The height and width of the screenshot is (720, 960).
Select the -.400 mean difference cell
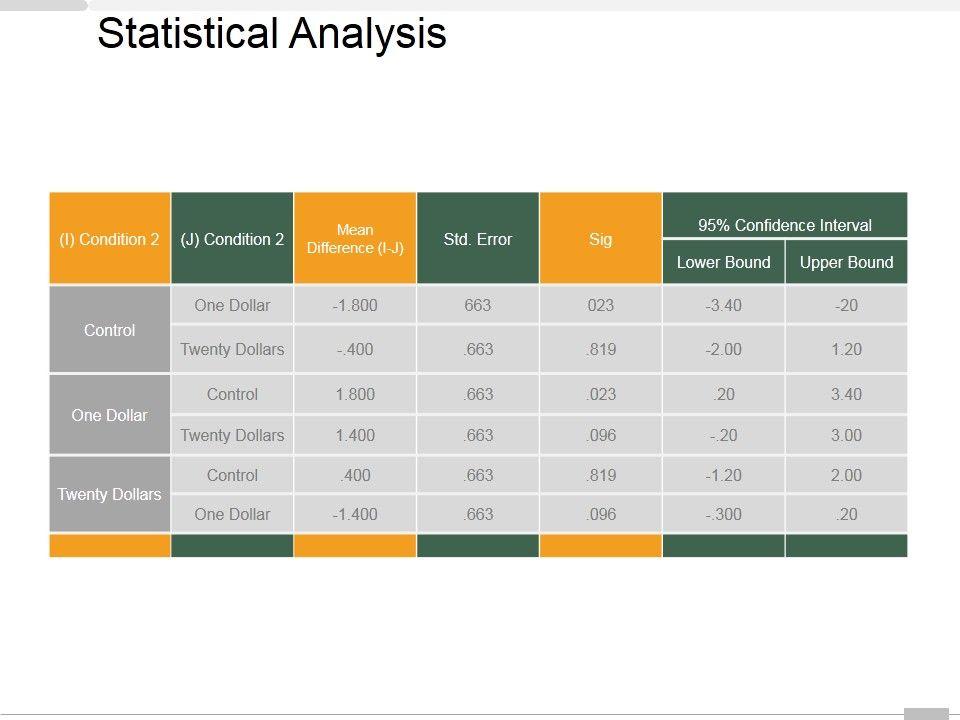(x=355, y=349)
